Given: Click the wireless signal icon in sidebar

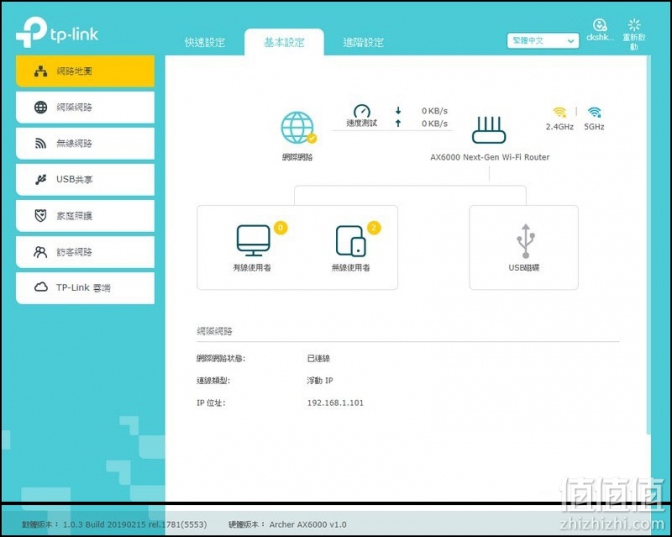Looking at the screenshot, I should (41, 144).
